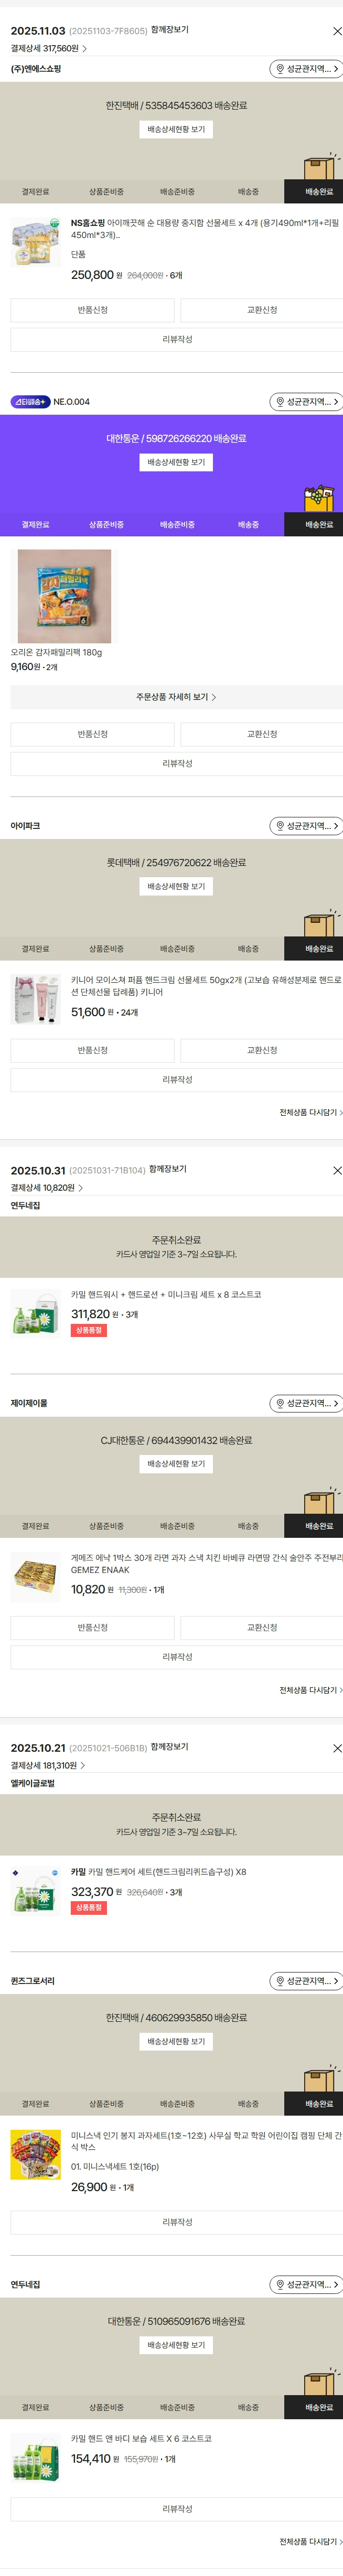
Task: Select 배송완료 step in purple 대한통운 tracker
Action: [318, 524]
